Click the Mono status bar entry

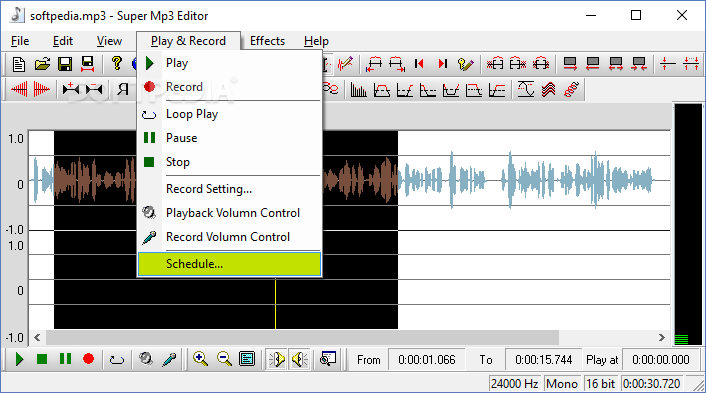tap(561, 384)
